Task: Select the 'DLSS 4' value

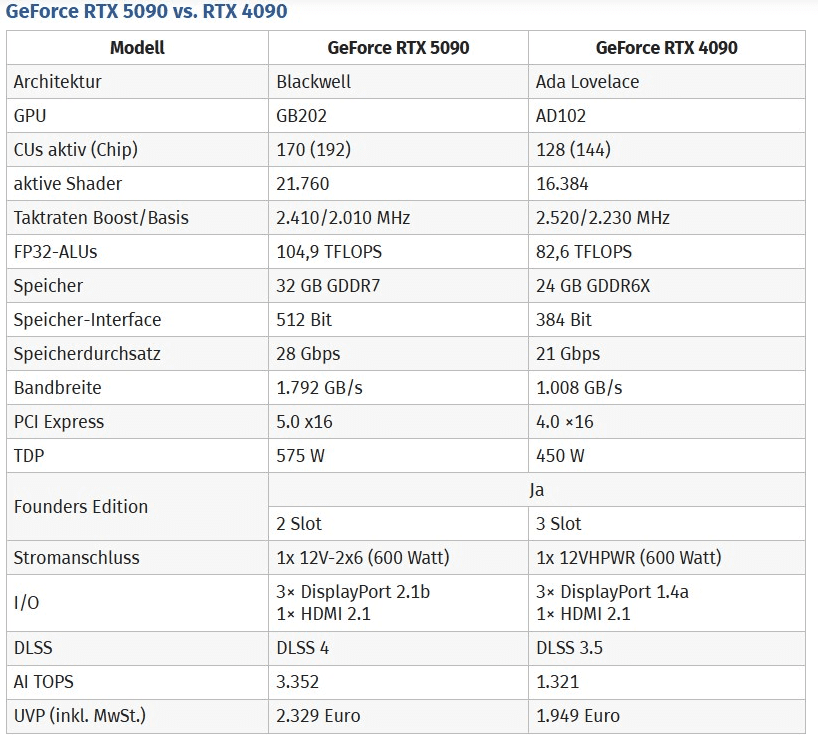Action: click(x=303, y=647)
